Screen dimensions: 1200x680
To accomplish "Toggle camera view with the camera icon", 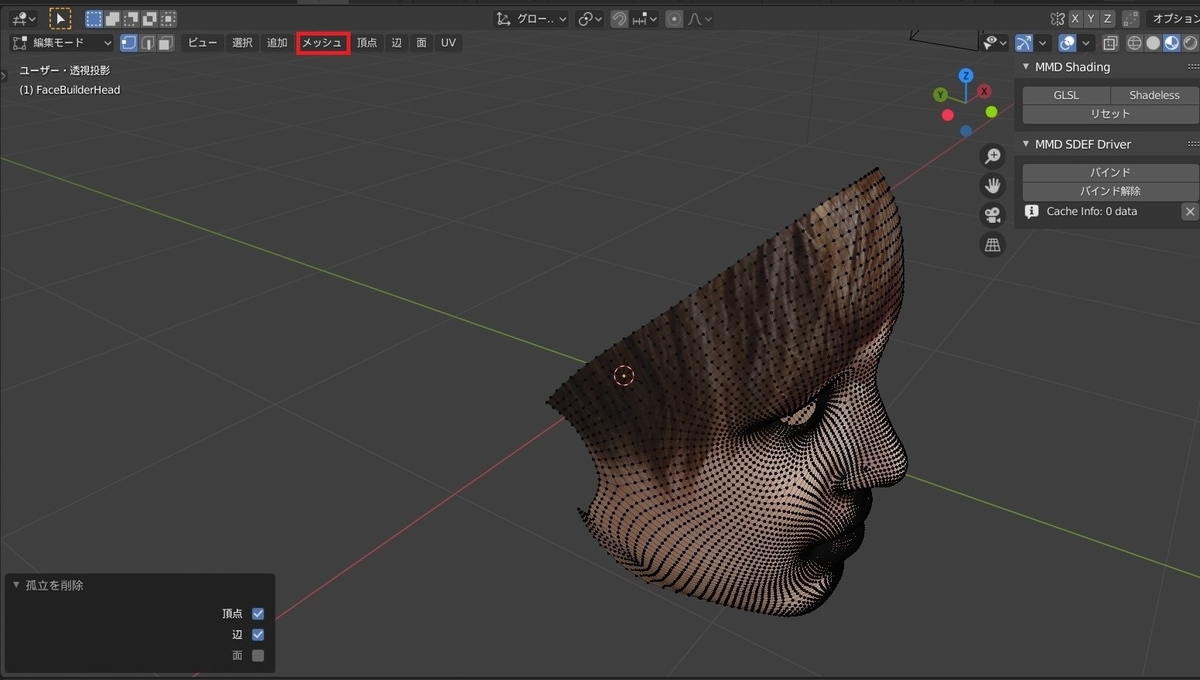I will tap(992, 215).
